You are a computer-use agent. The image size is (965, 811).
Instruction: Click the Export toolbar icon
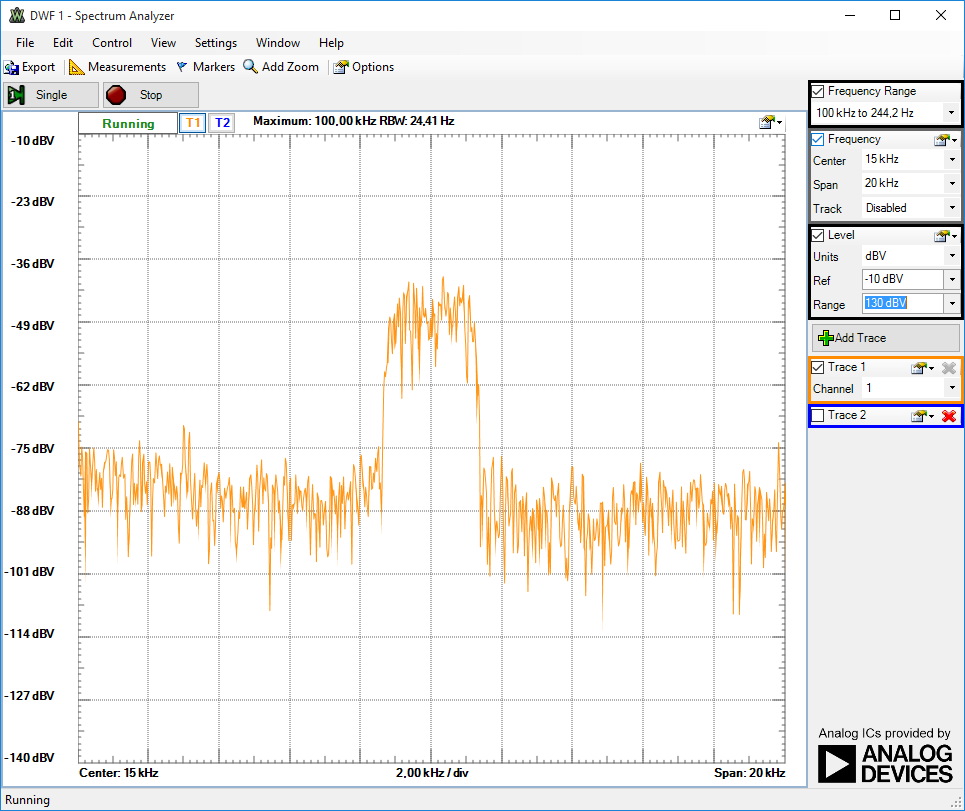click(x=12, y=68)
